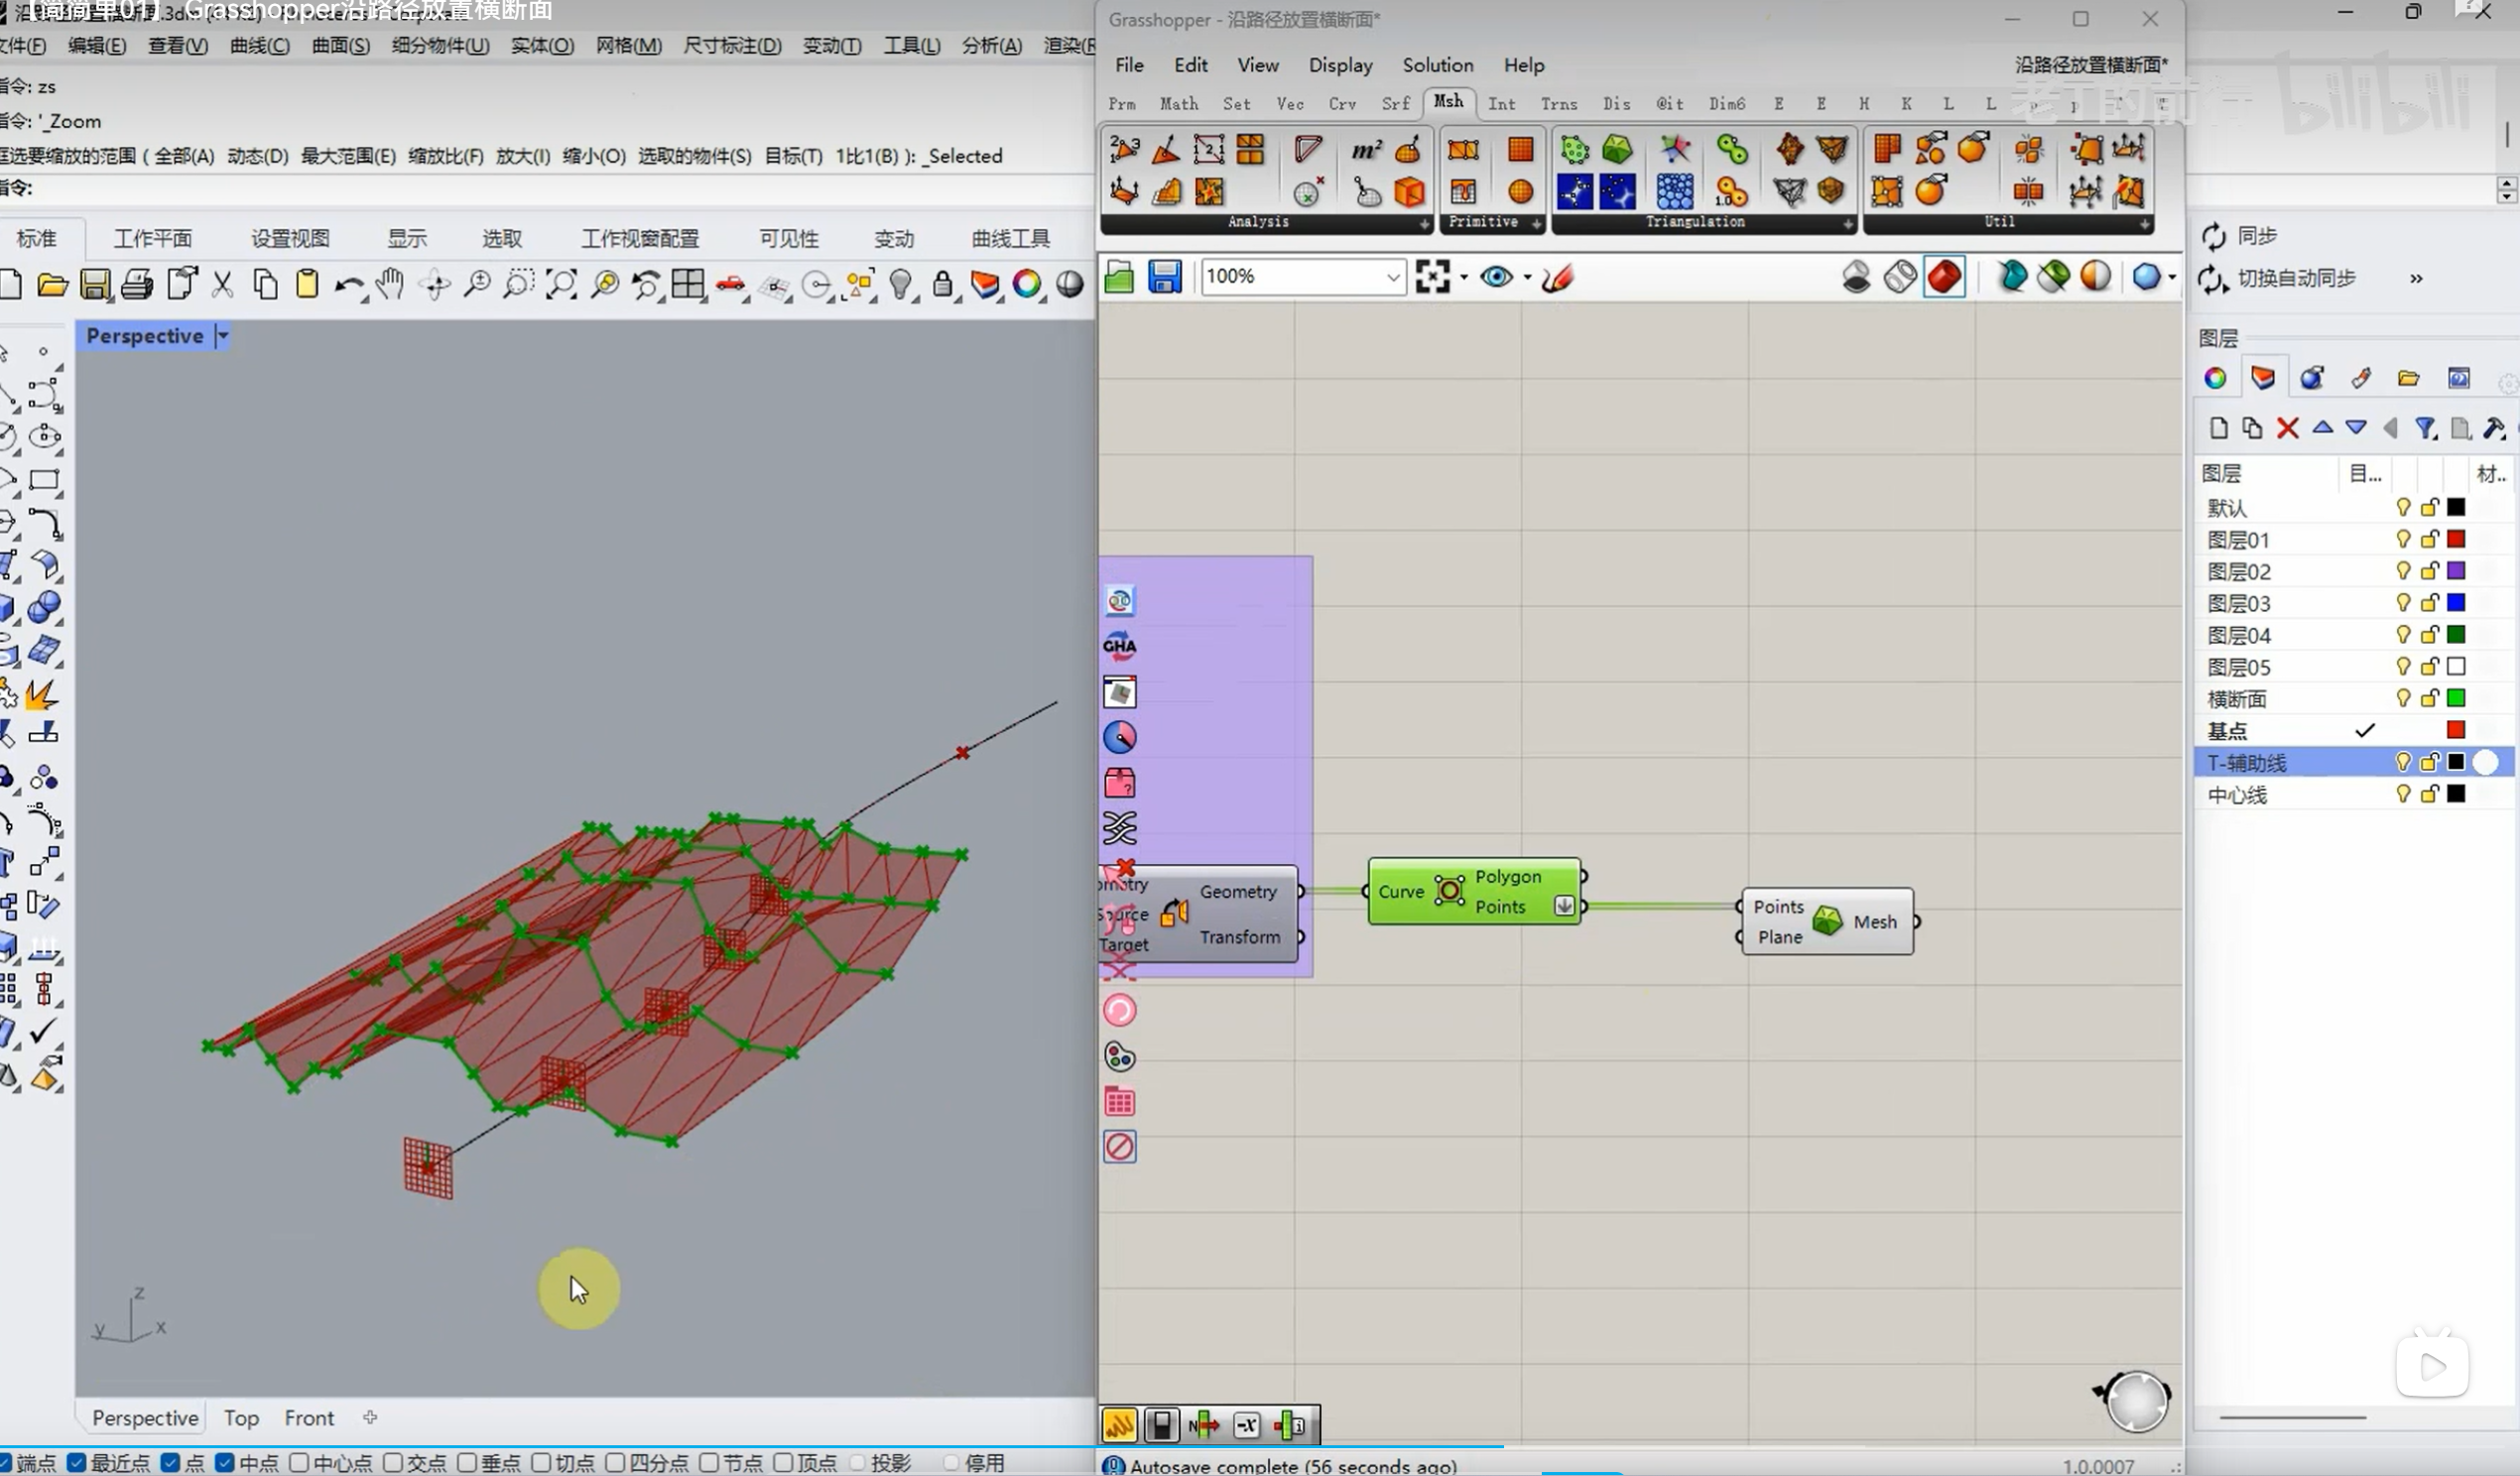Click the Grasshopper save file icon

tap(1164, 277)
